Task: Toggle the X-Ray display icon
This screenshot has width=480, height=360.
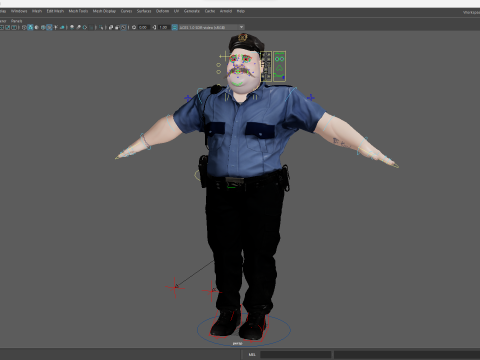Action: (x=111, y=27)
